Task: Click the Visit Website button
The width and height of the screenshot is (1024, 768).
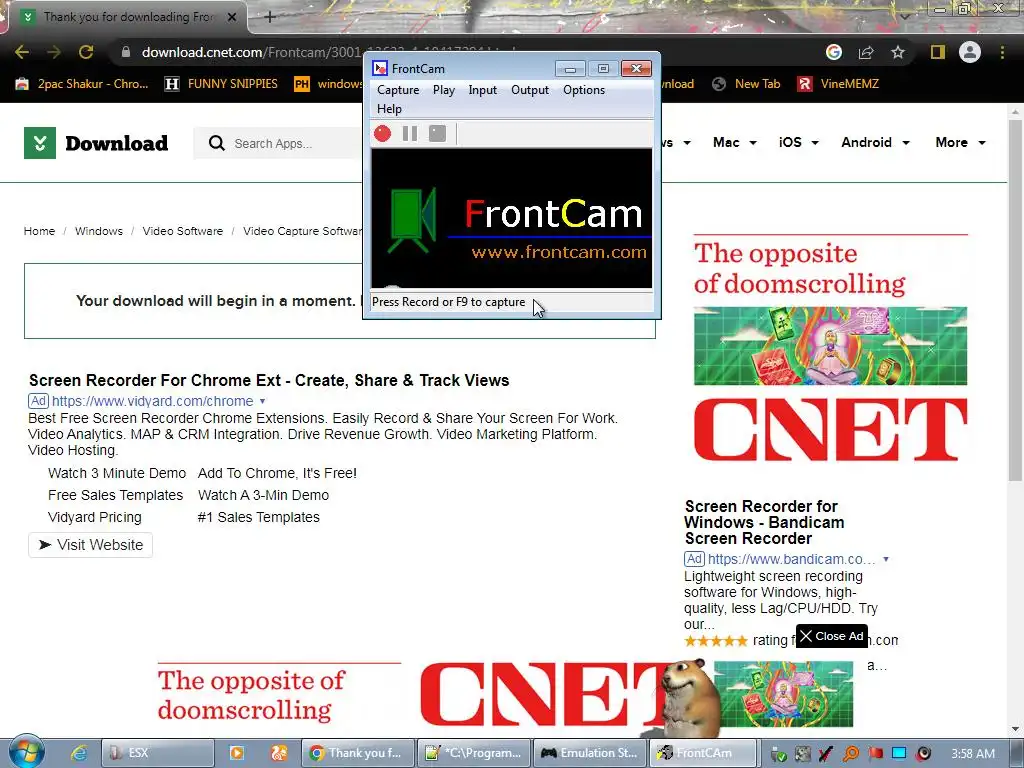Action: 91,545
